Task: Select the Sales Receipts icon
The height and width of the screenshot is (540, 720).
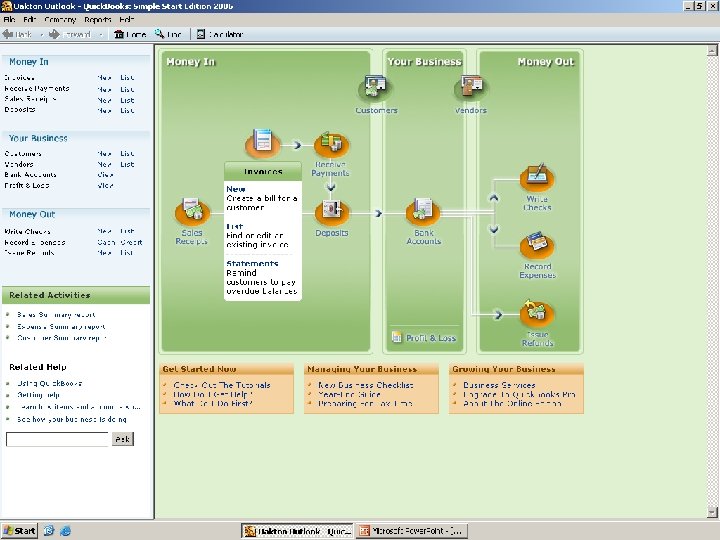Action: point(192,211)
